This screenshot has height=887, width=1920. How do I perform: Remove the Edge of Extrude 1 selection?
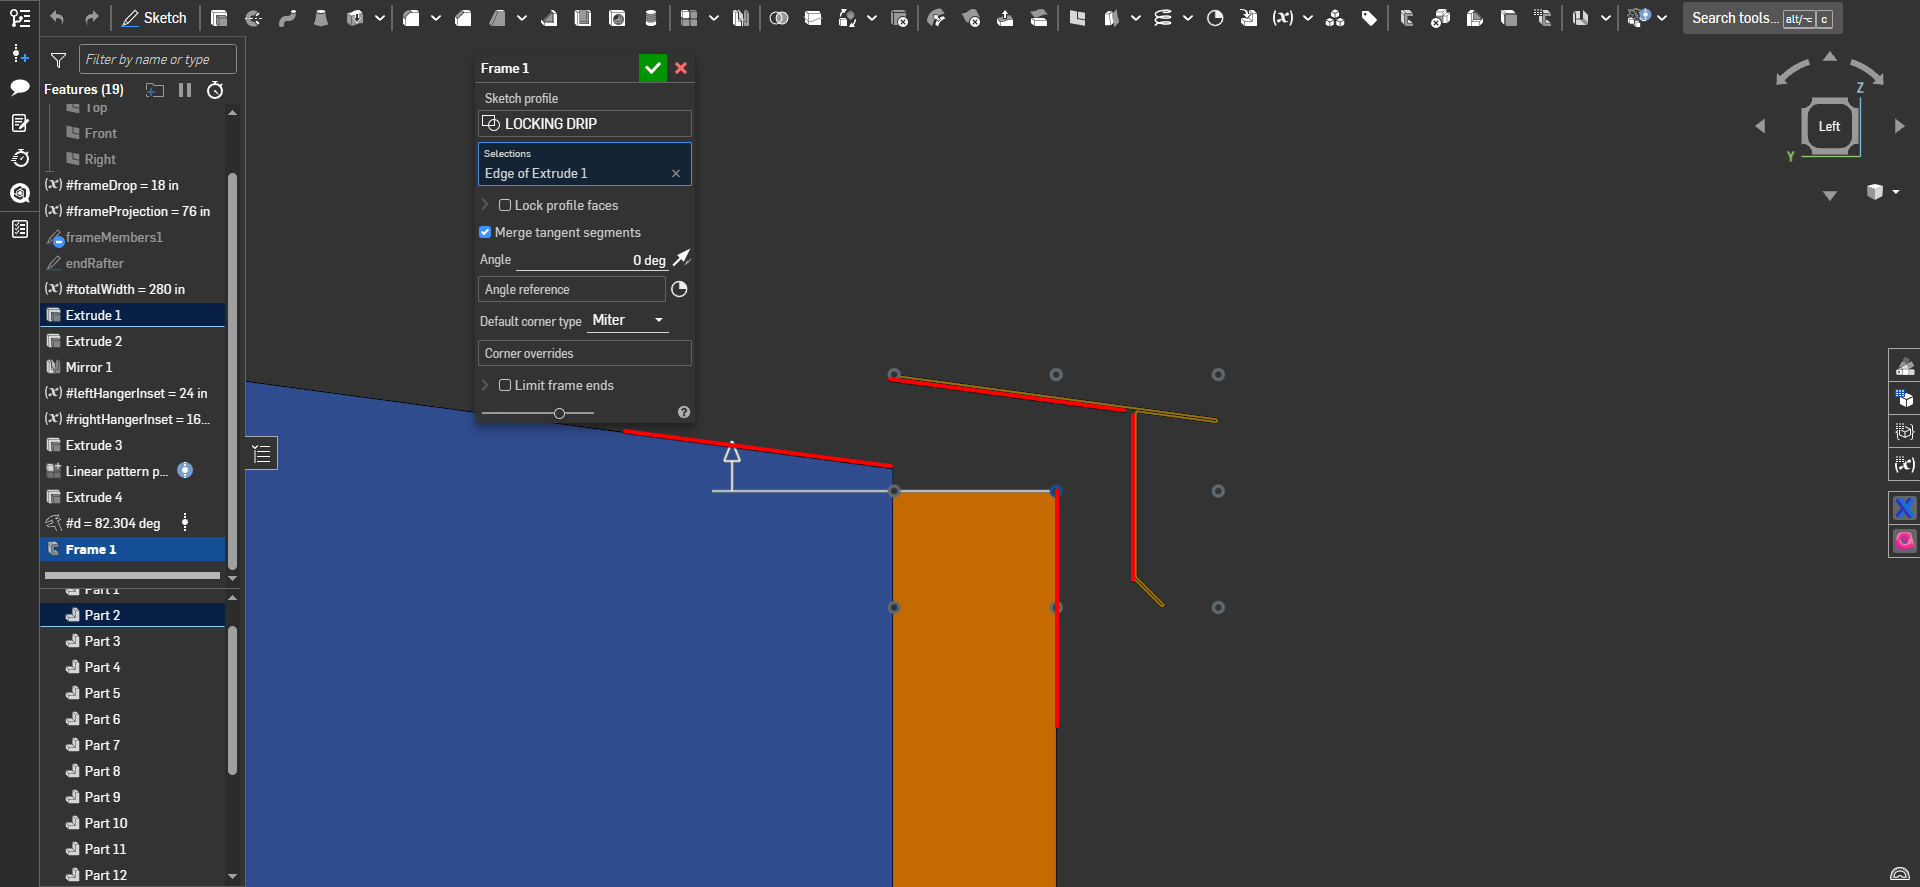click(676, 173)
